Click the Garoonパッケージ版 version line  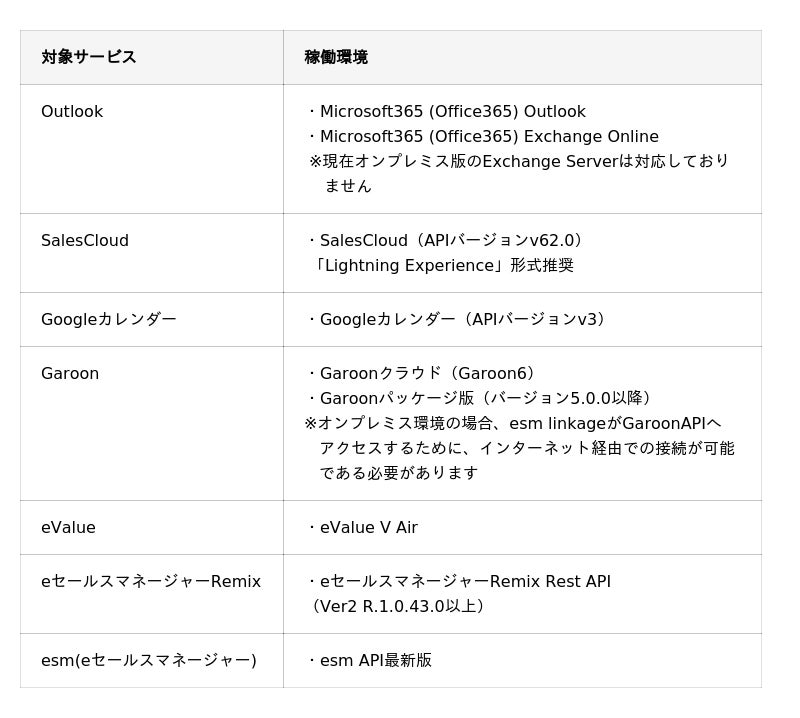[482, 399]
